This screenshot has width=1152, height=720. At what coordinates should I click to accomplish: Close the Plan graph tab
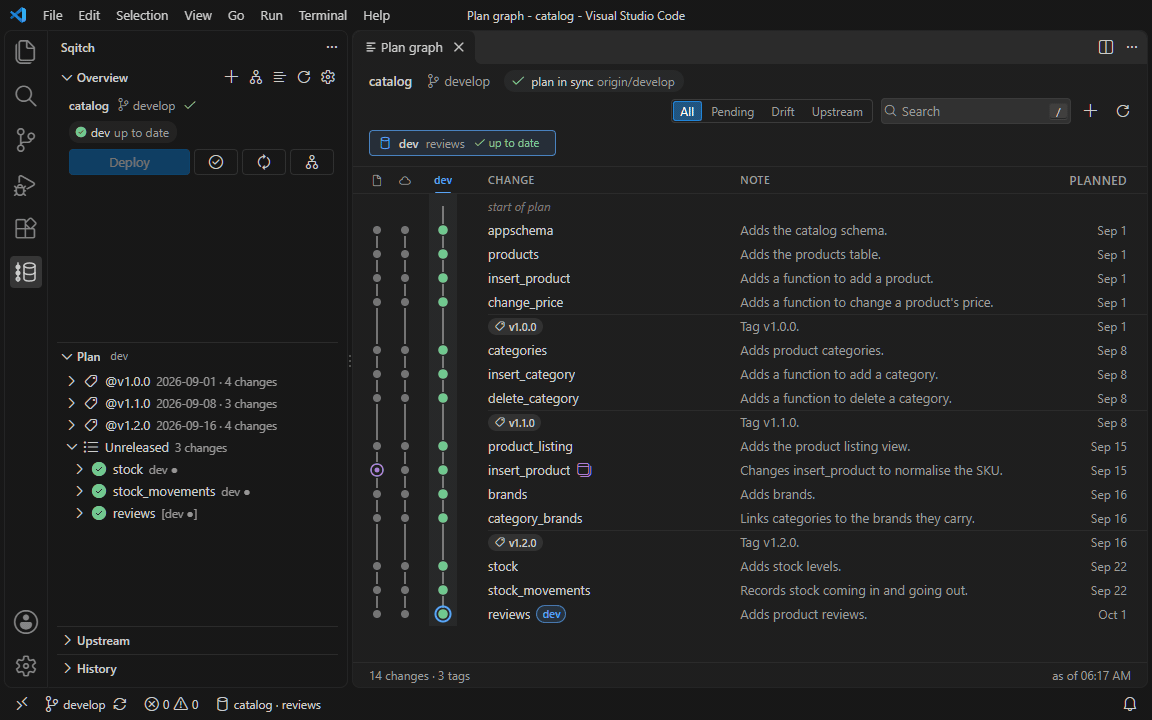point(459,47)
